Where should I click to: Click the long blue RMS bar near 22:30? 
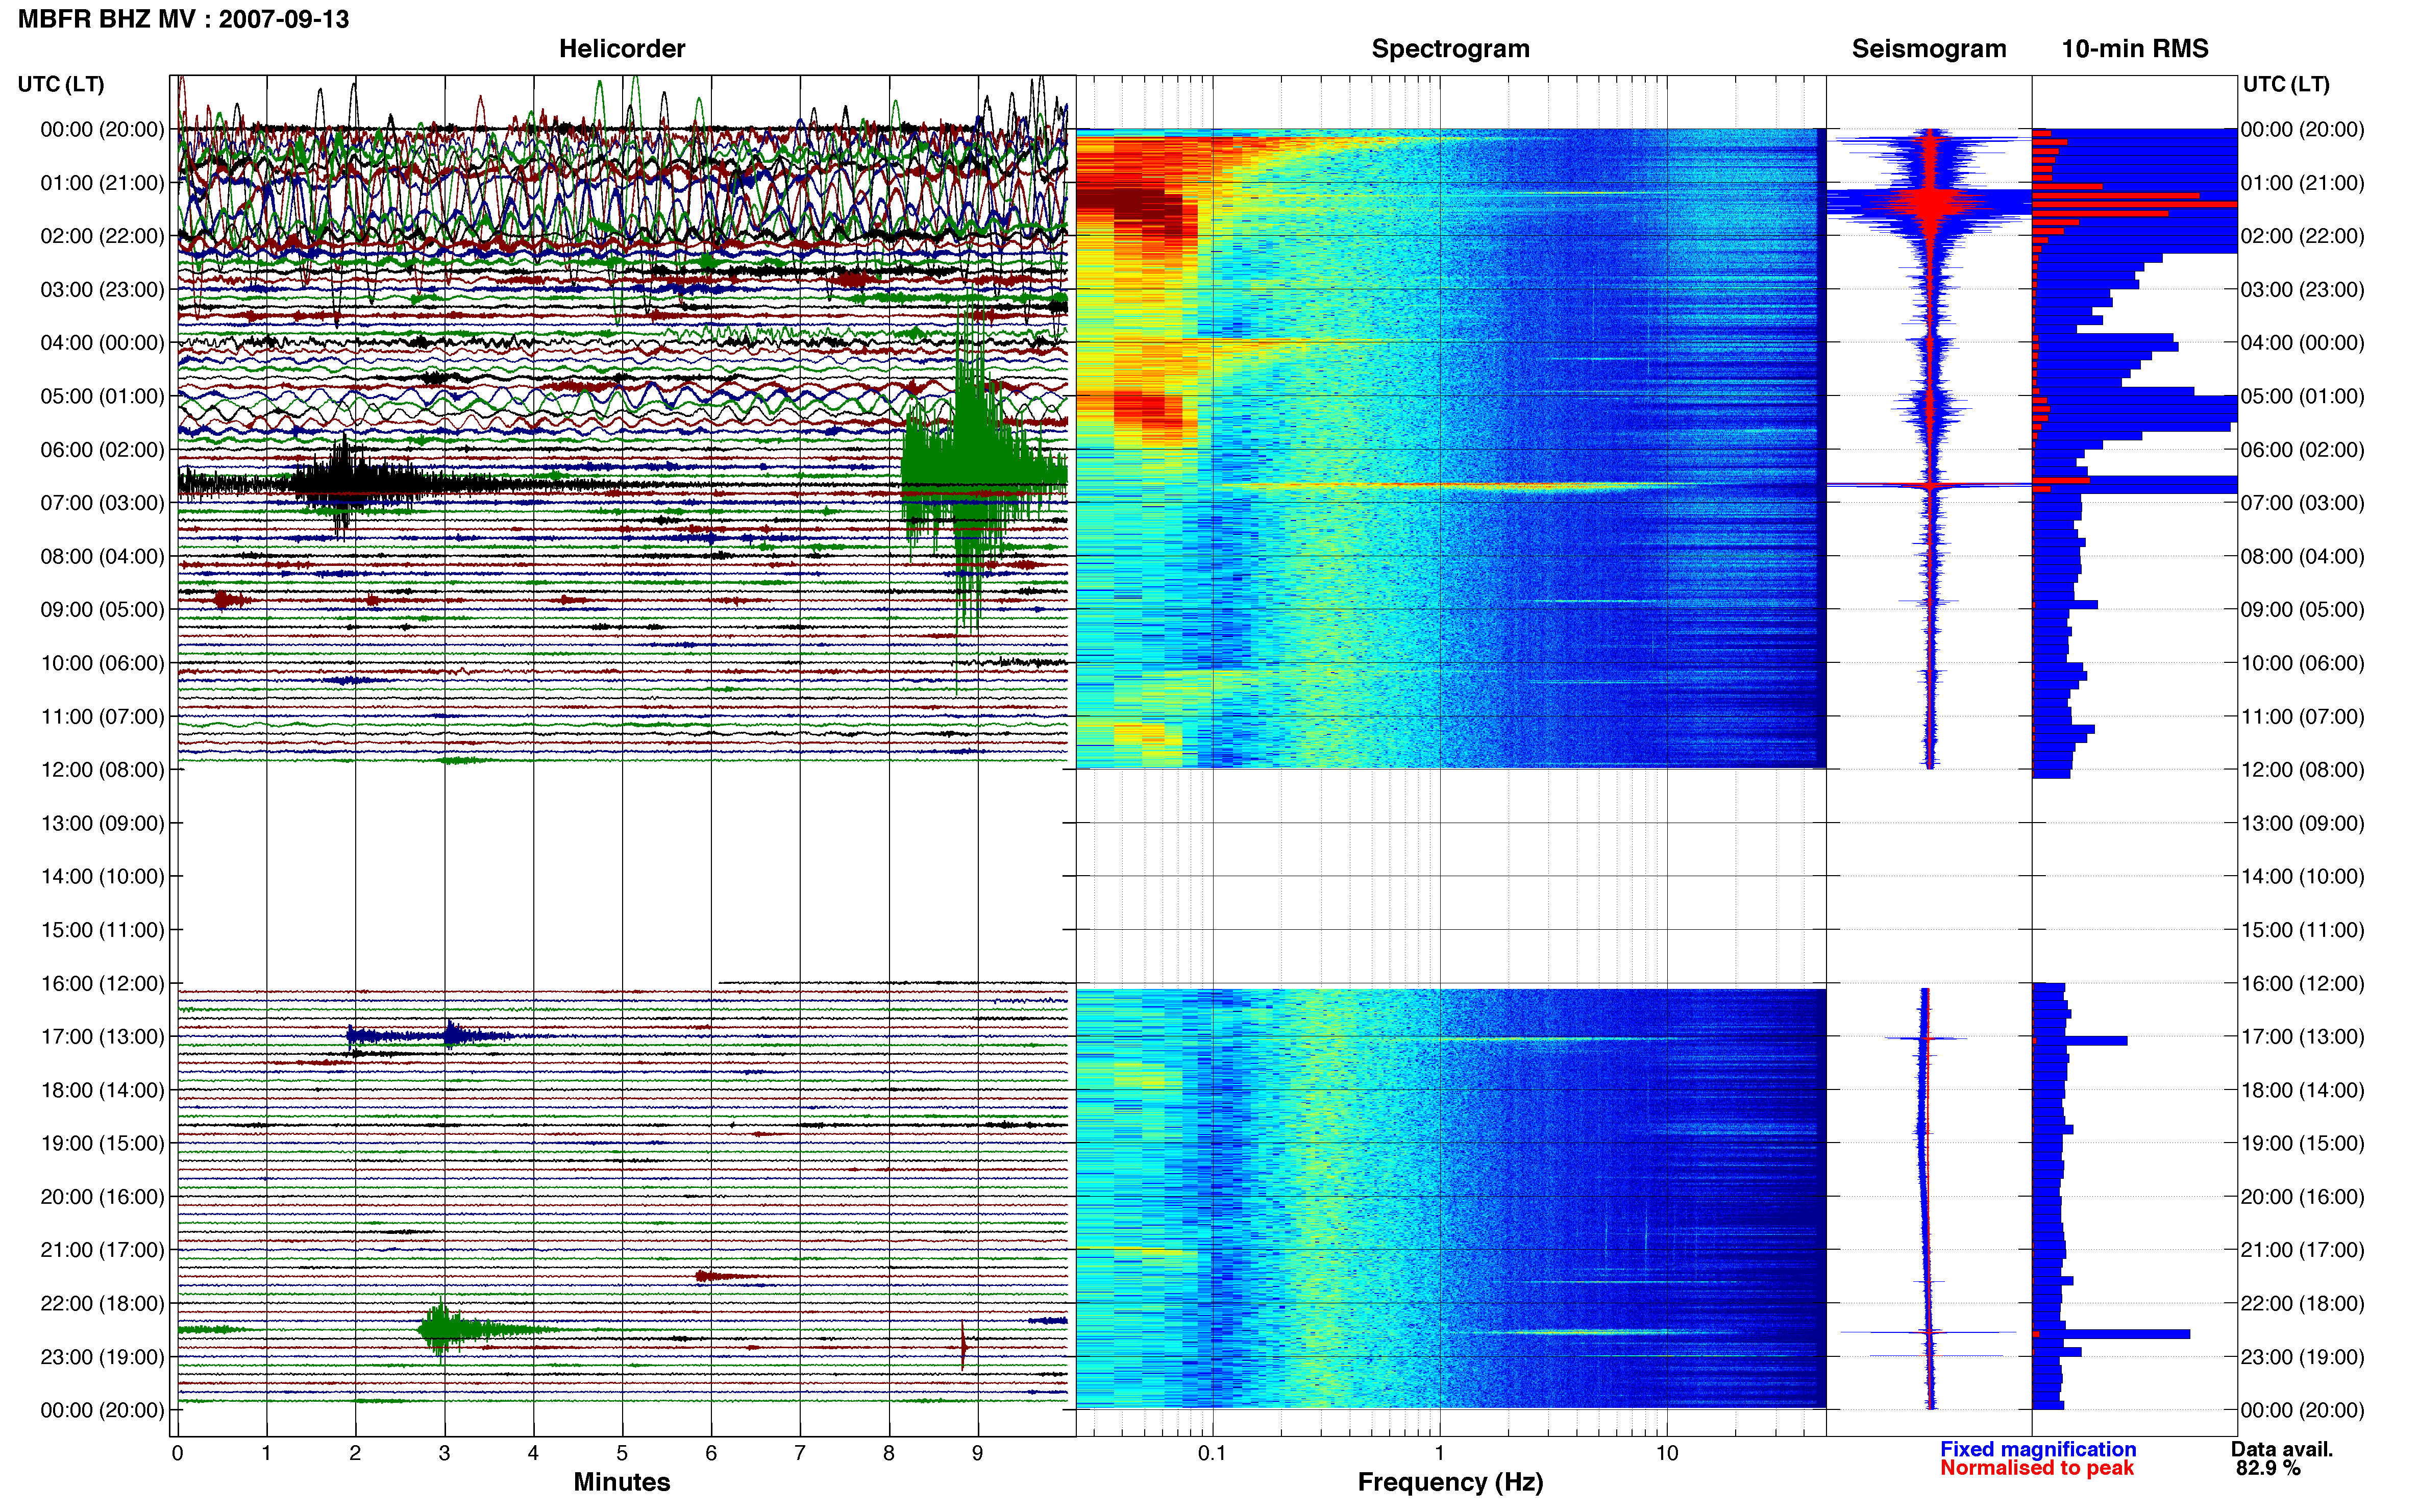click(2111, 1334)
